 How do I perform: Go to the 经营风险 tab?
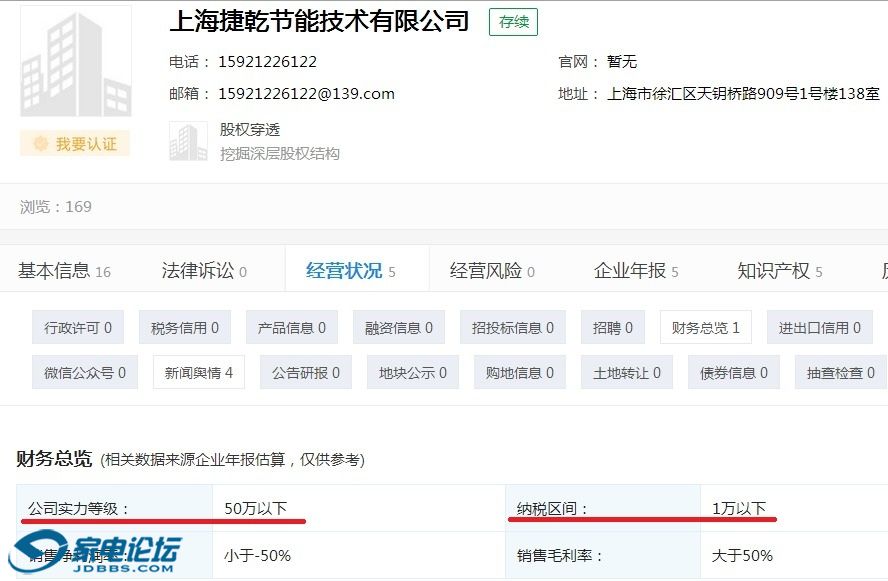492,271
